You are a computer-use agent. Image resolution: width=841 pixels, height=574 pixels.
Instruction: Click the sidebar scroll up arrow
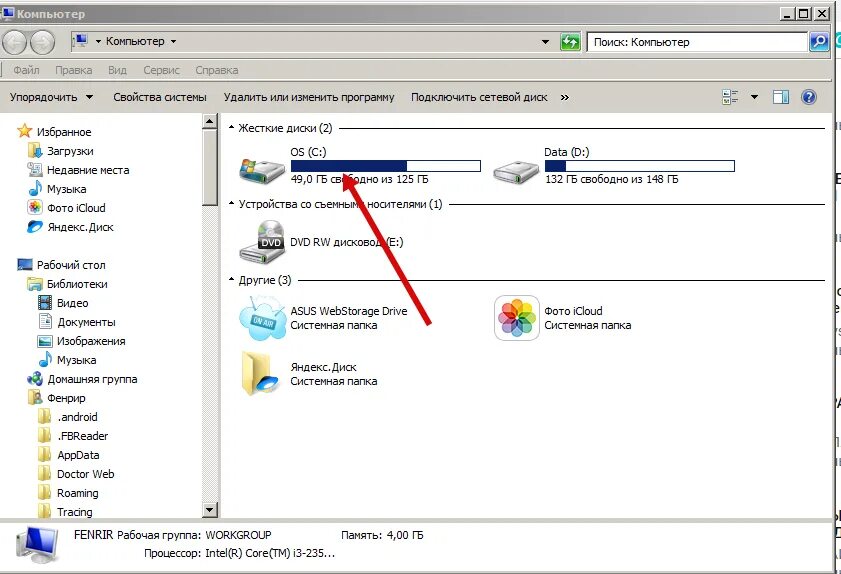click(210, 122)
